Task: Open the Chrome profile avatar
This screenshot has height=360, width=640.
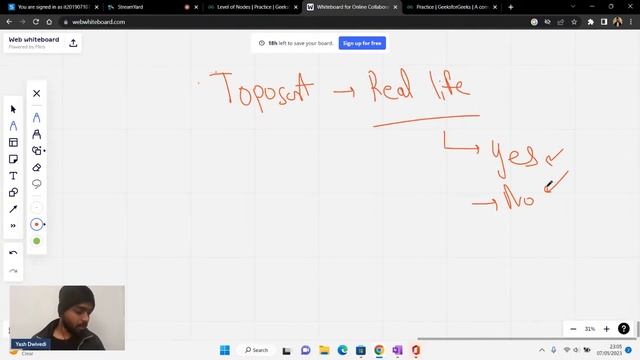Action: 618,22
